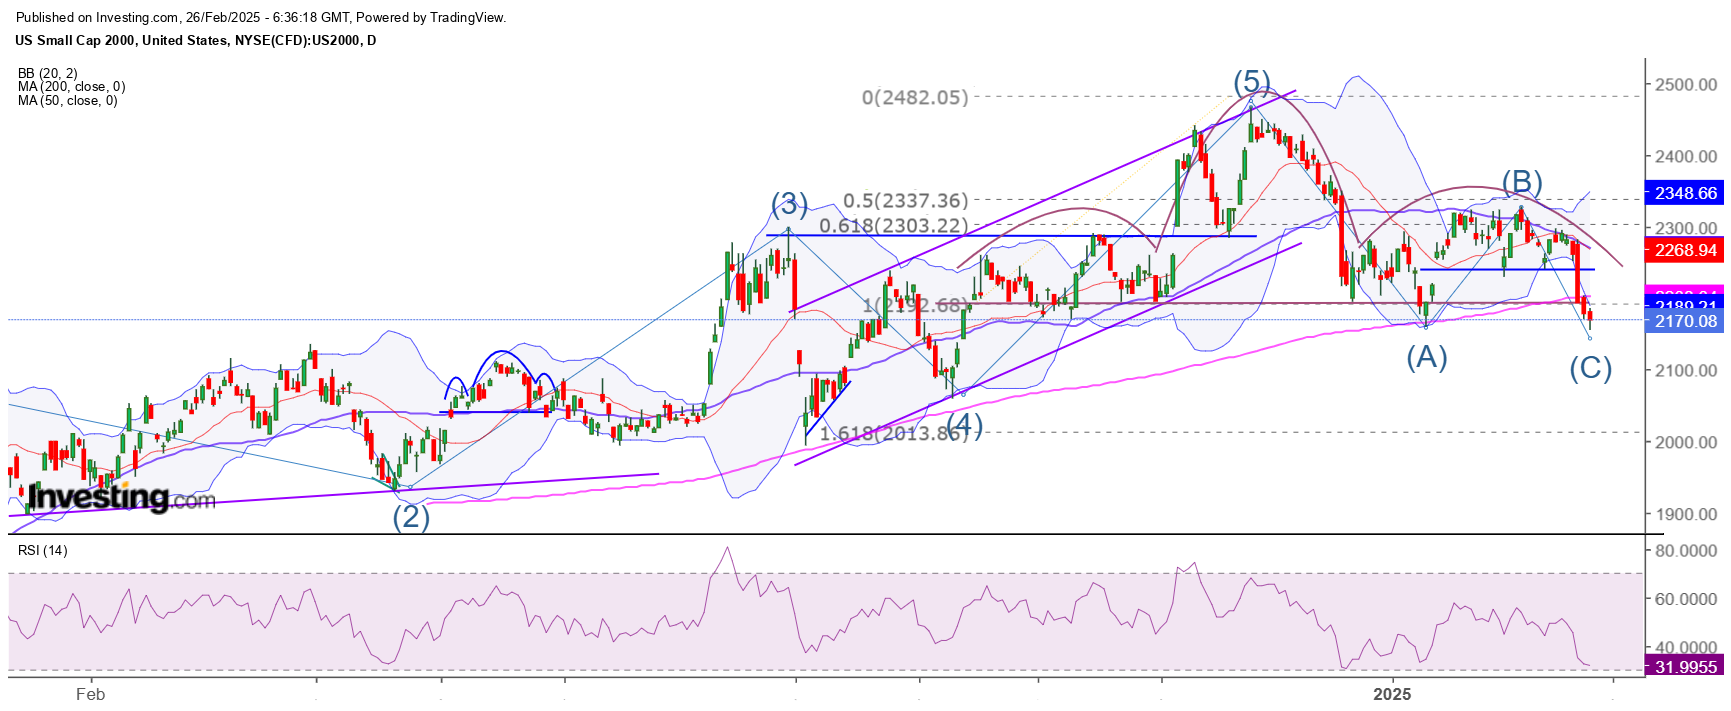This screenshot has height=711, width=1731.
Task: Select the wave (A) label
Action: click(1427, 357)
